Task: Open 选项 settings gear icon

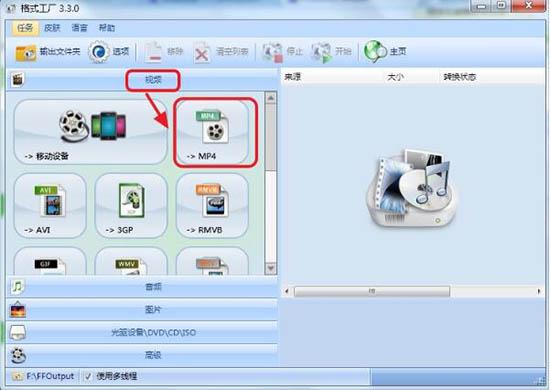Action: point(98,52)
